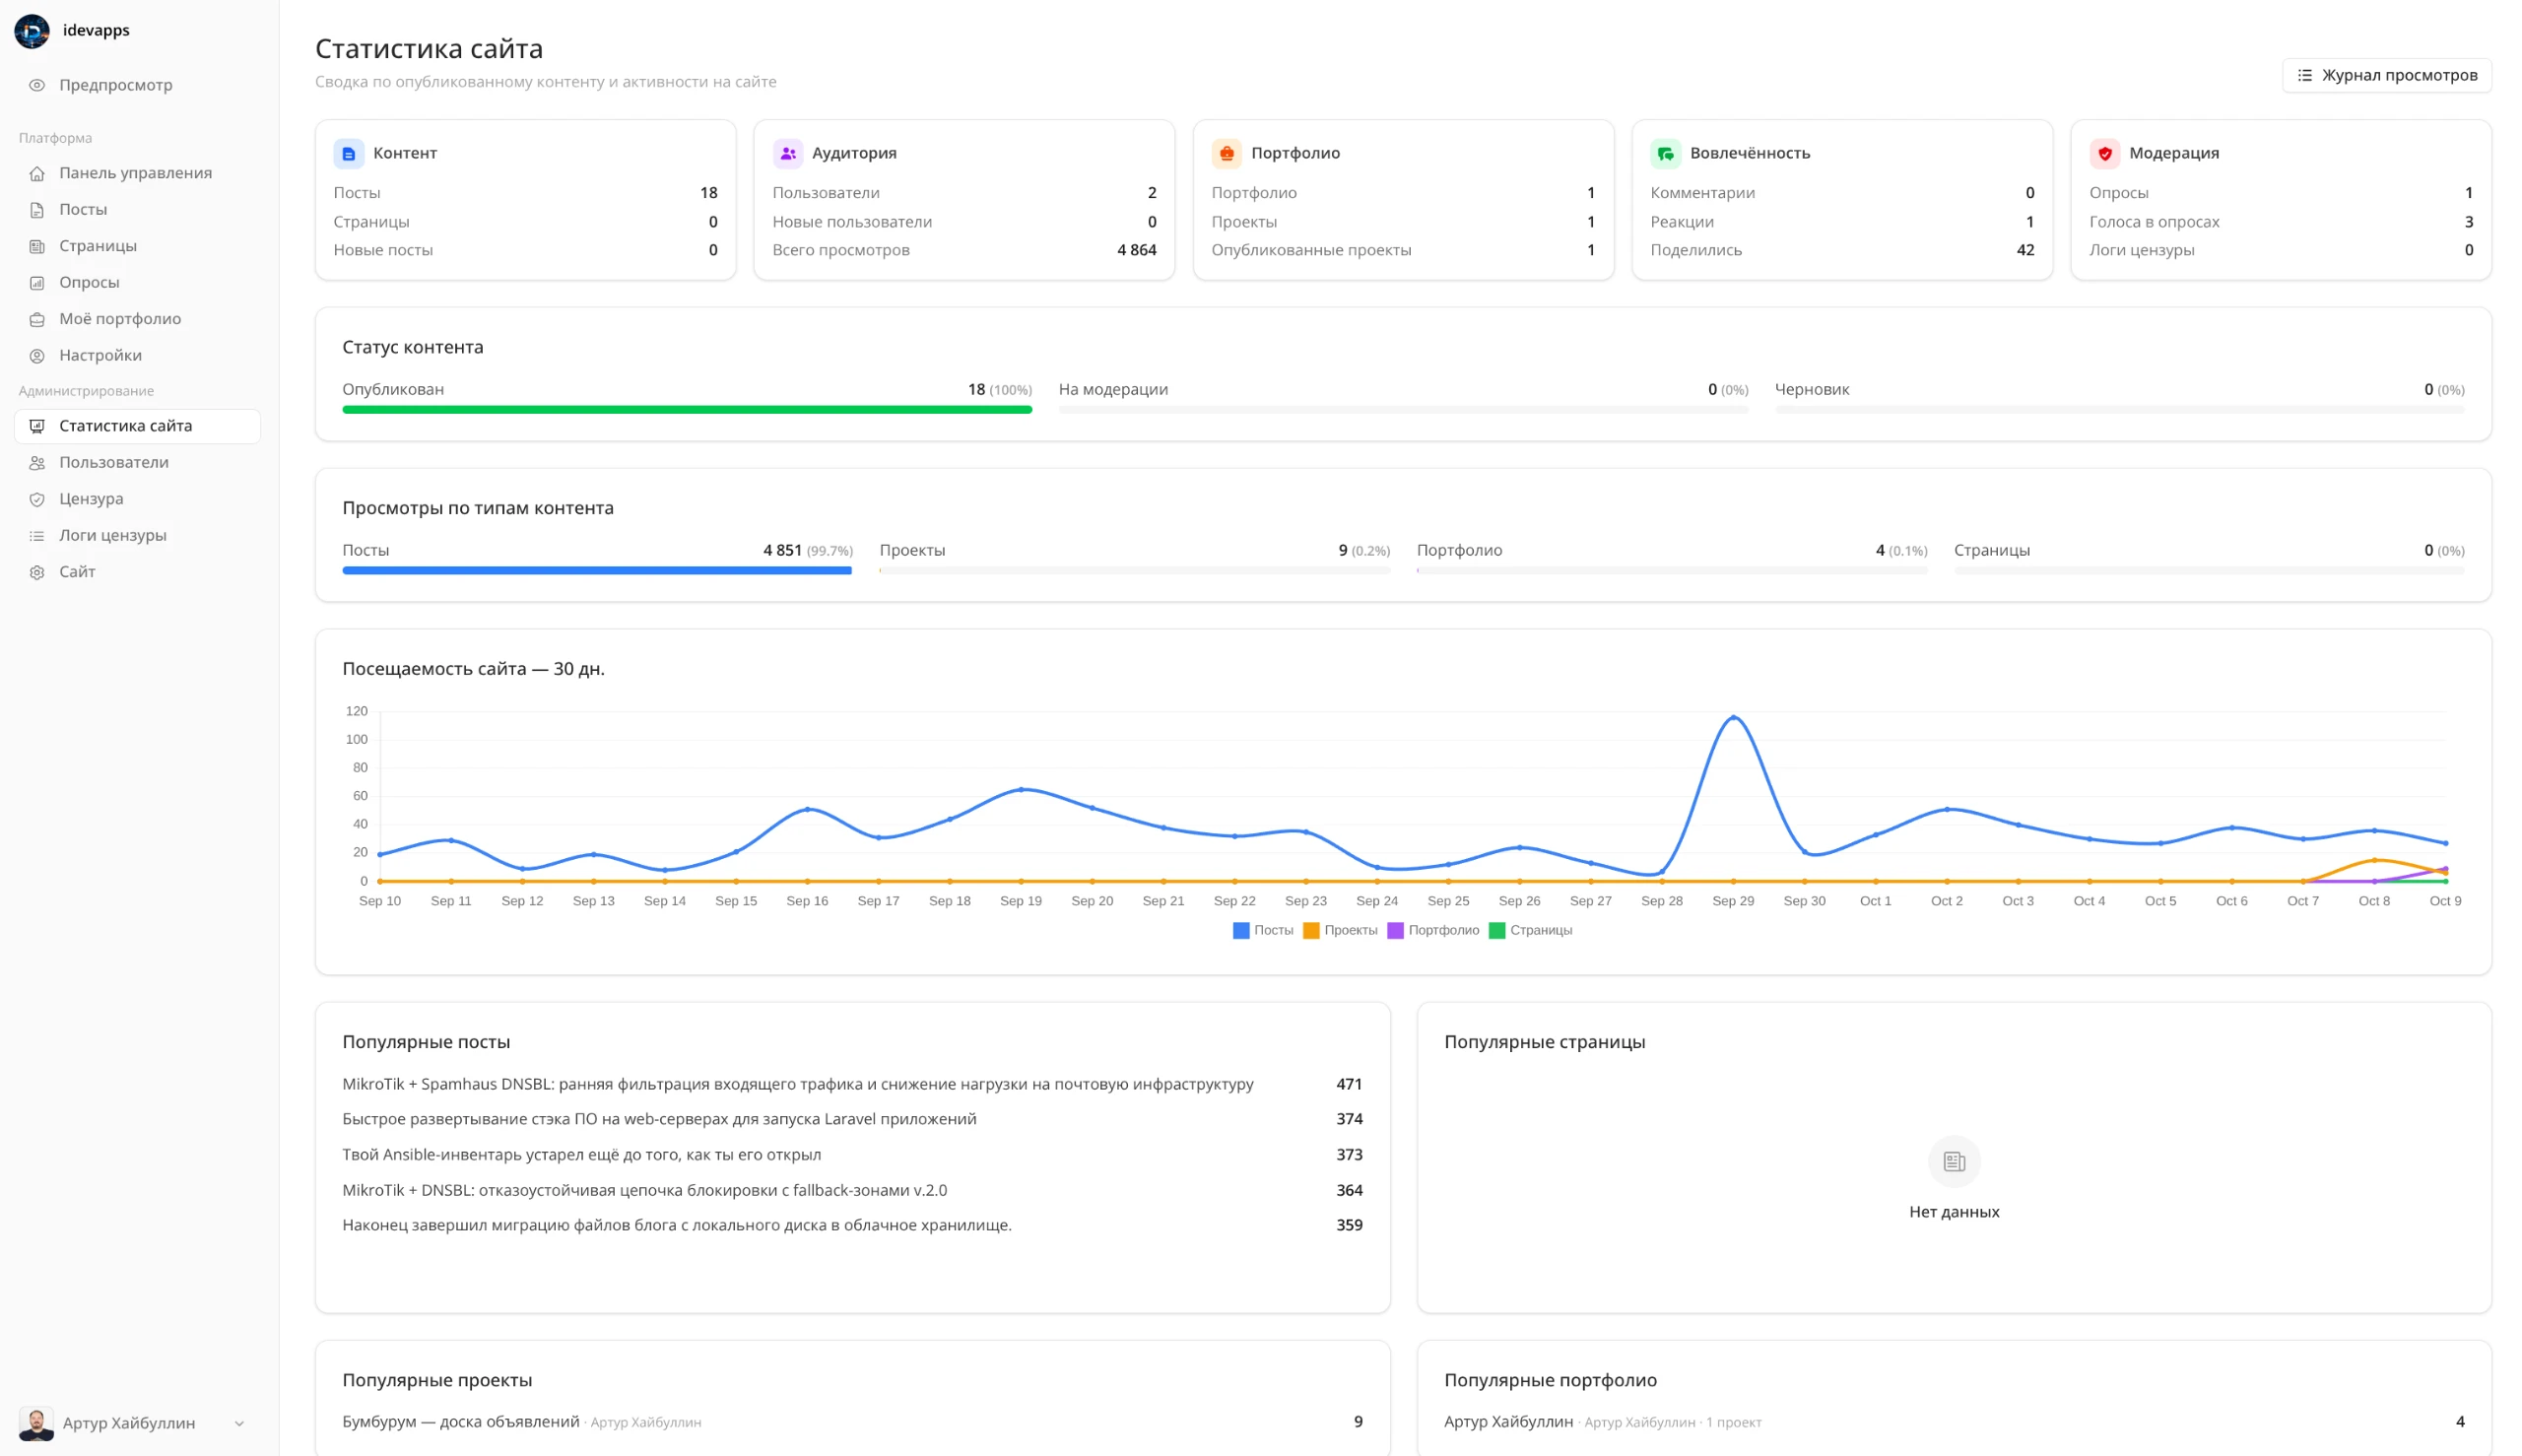Click the Моё портфолио briefcase icon

coord(37,319)
